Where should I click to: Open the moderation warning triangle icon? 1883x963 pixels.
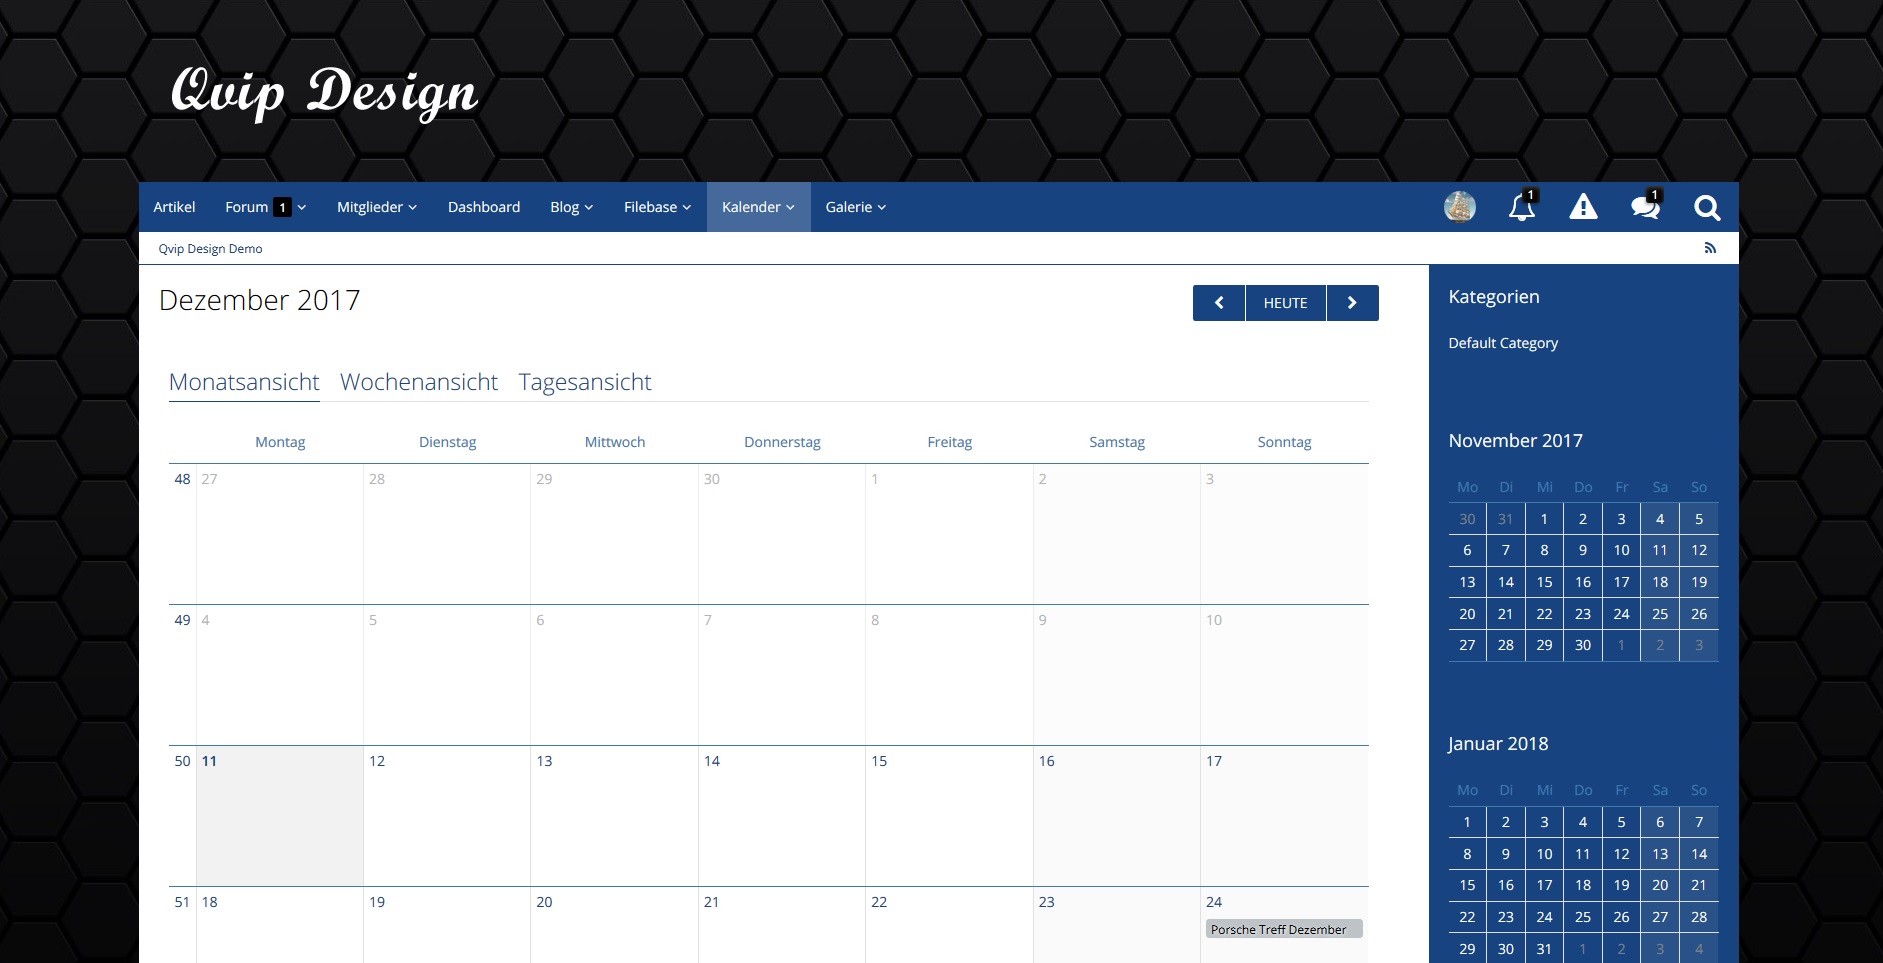point(1583,207)
